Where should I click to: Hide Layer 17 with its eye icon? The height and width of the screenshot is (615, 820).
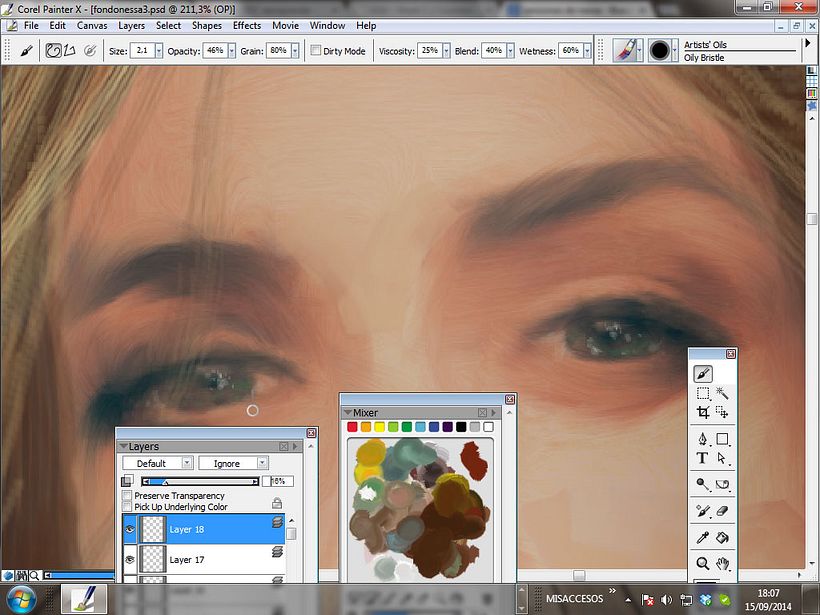coord(130,559)
